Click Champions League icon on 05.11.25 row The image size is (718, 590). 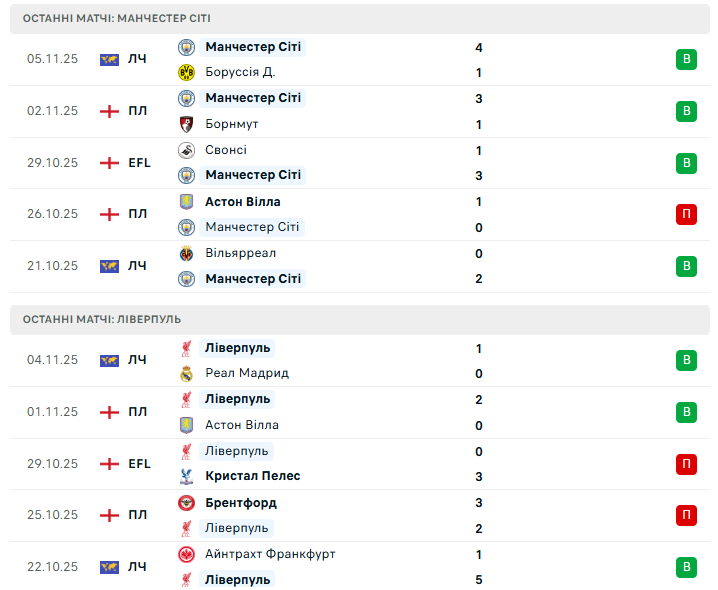[110, 60]
